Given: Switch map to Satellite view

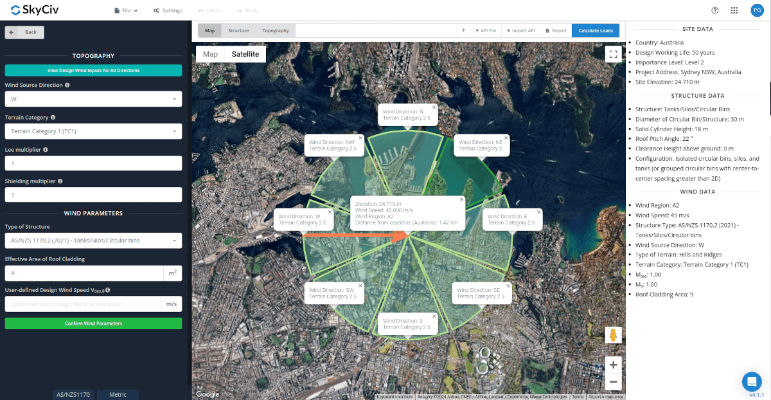Looking at the screenshot, I should 247,54.
